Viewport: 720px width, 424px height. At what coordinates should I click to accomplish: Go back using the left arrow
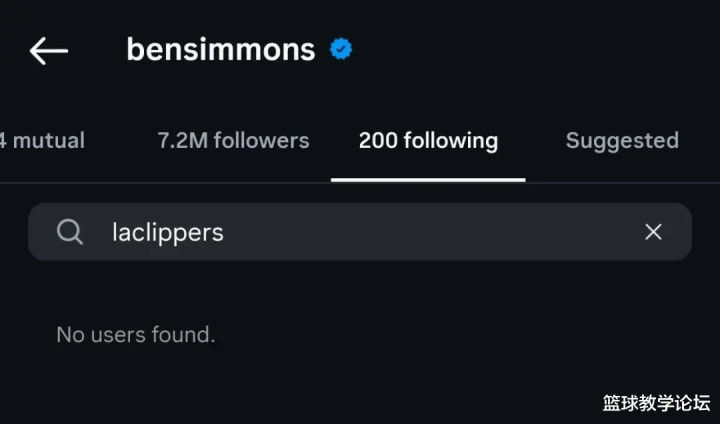point(49,51)
